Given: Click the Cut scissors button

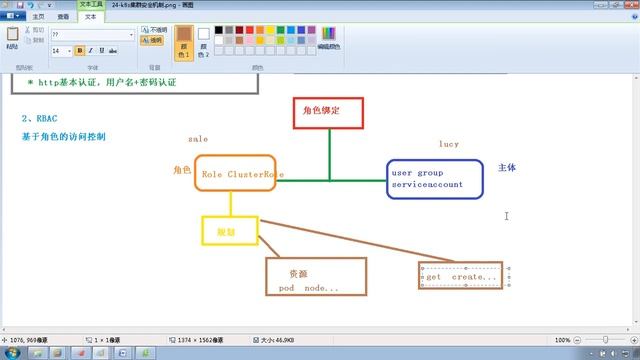Looking at the screenshot, I should point(34,30).
